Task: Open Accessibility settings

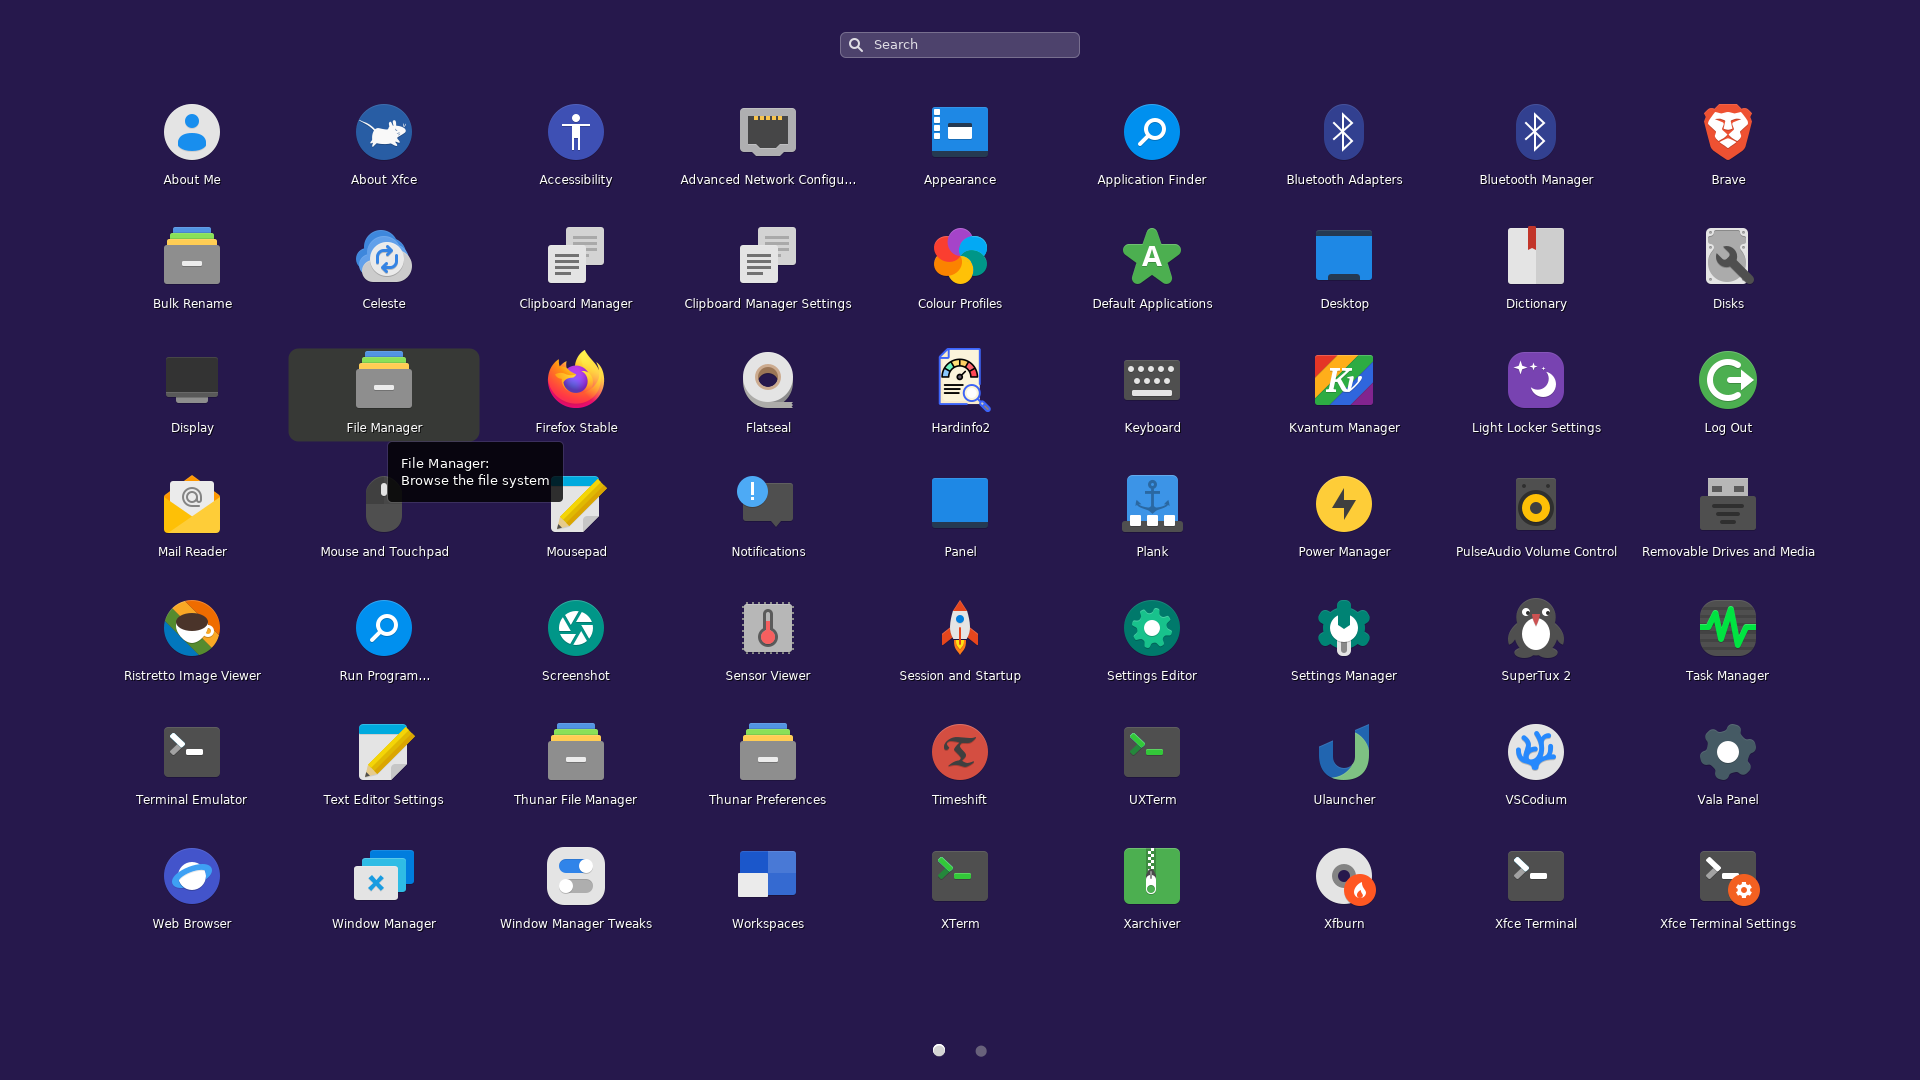Action: [x=576, y=146]
